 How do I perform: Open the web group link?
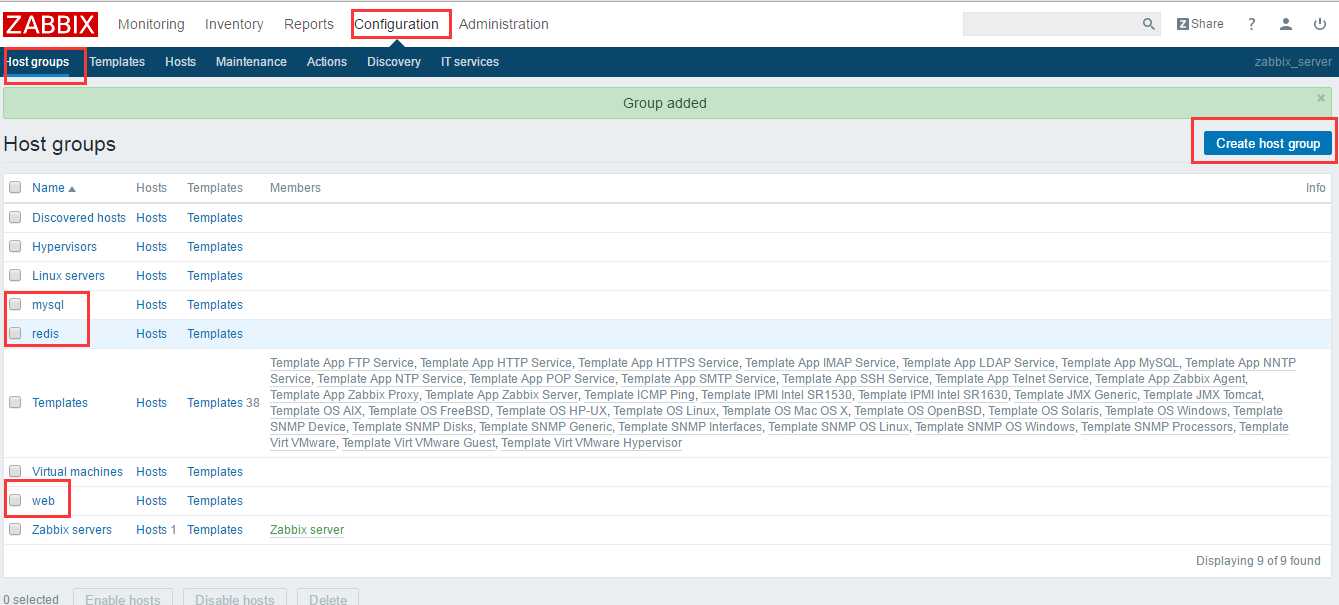point(43,500)
